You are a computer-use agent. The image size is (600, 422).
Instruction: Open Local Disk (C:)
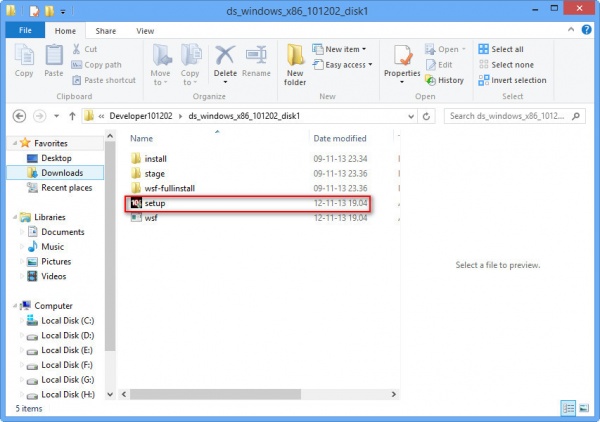click(x=67, y=321)
